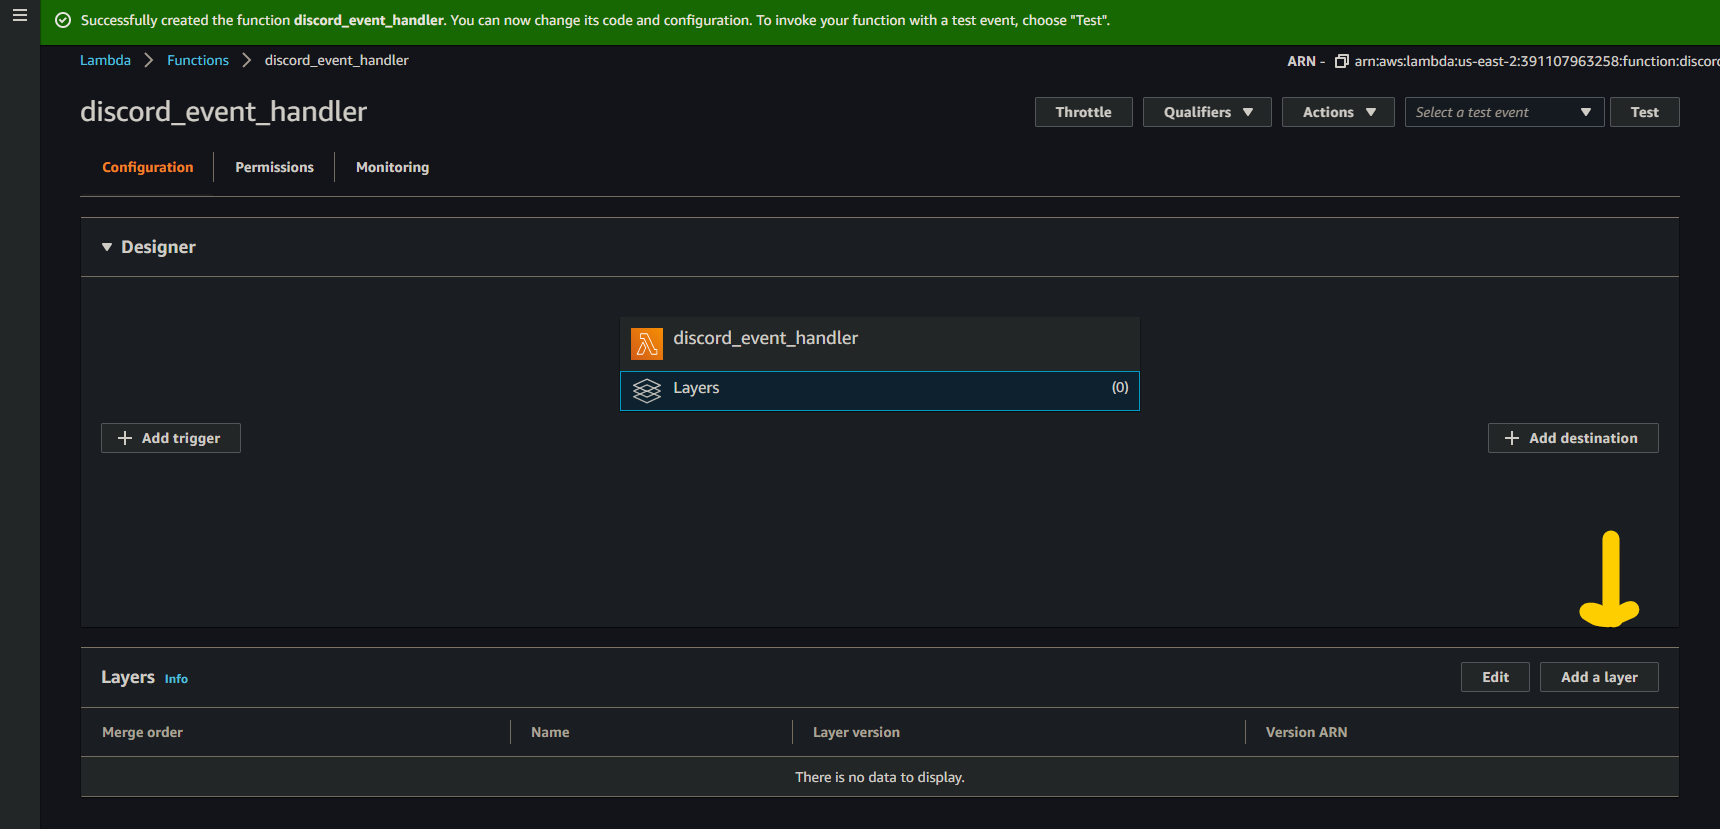Click the 'There is no data to display' message
This screenshot has width=1720, height=829.
tap(880, 777)
